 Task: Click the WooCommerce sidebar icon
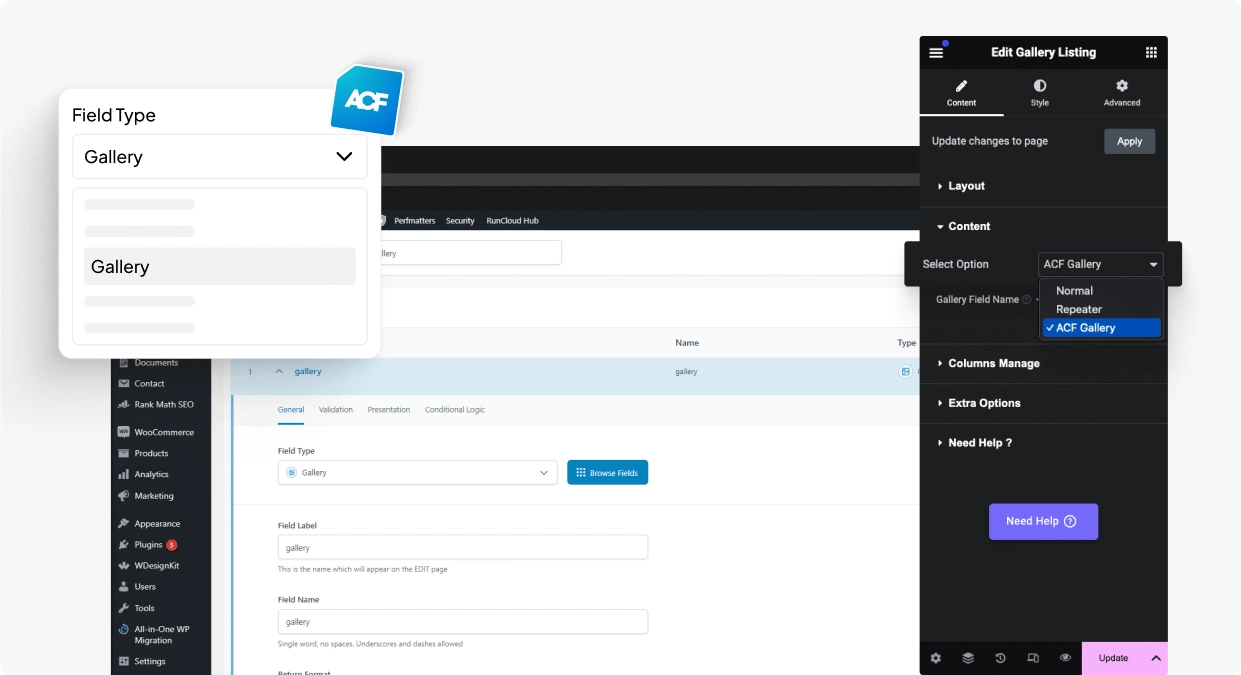click(x=124, y=432)
